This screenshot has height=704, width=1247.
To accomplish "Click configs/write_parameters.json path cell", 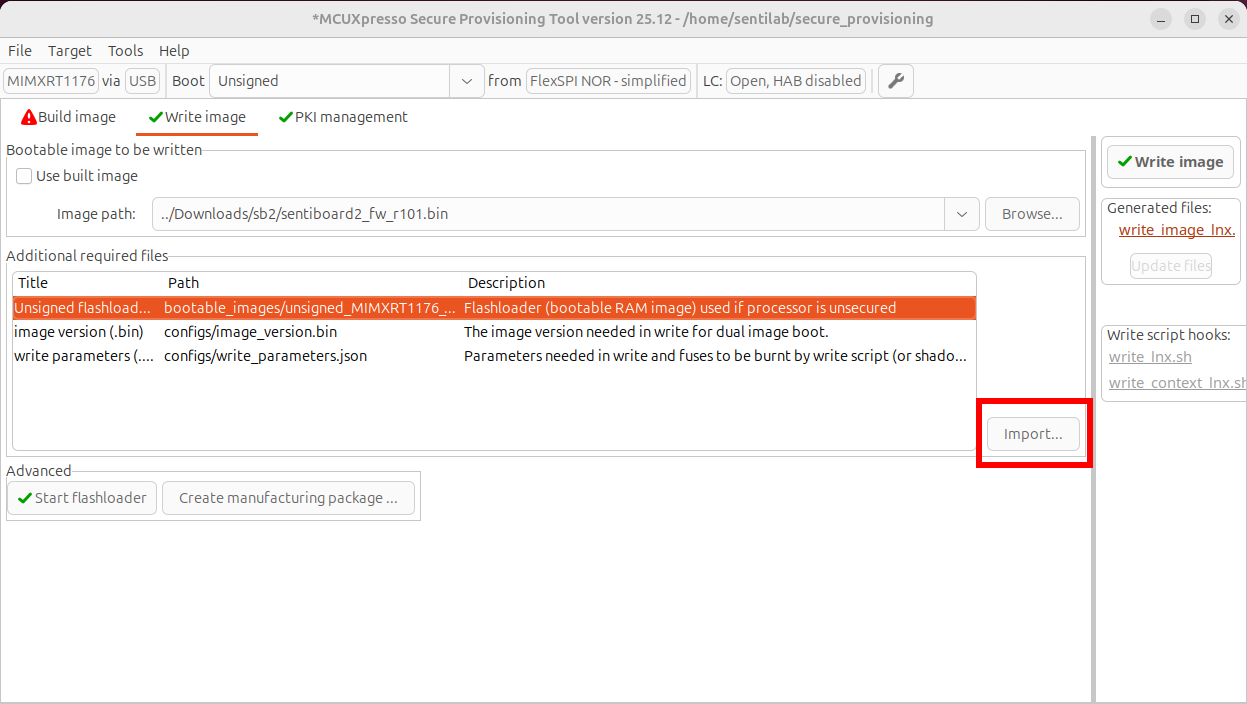I will pos(265,356).
